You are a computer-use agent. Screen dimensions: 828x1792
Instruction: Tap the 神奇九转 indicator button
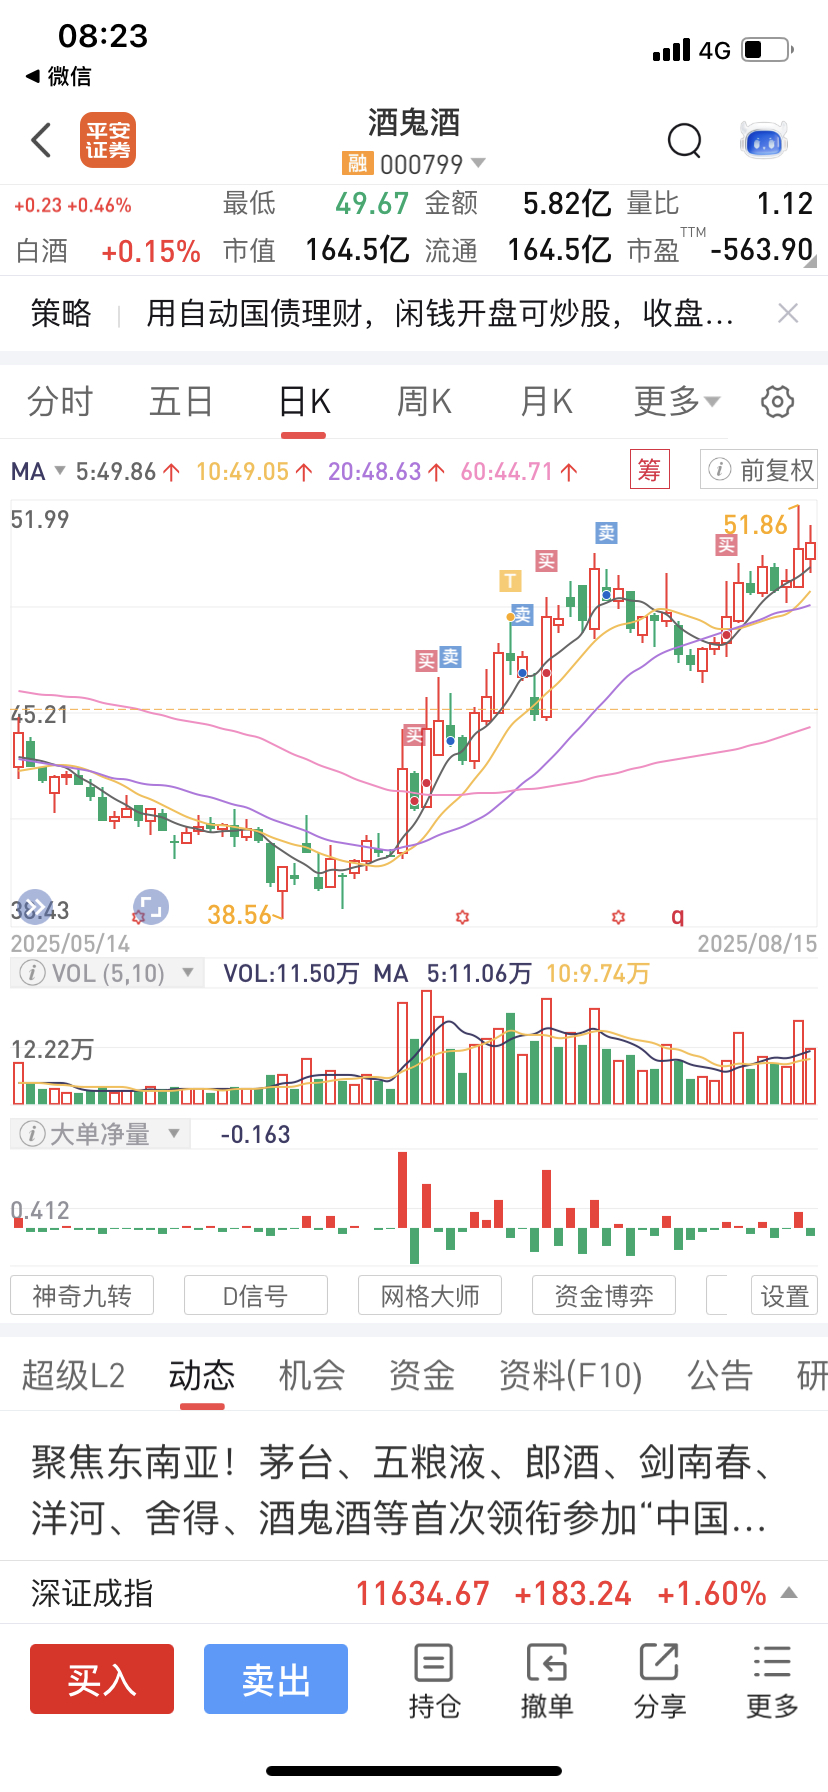tap(82, 1295)
